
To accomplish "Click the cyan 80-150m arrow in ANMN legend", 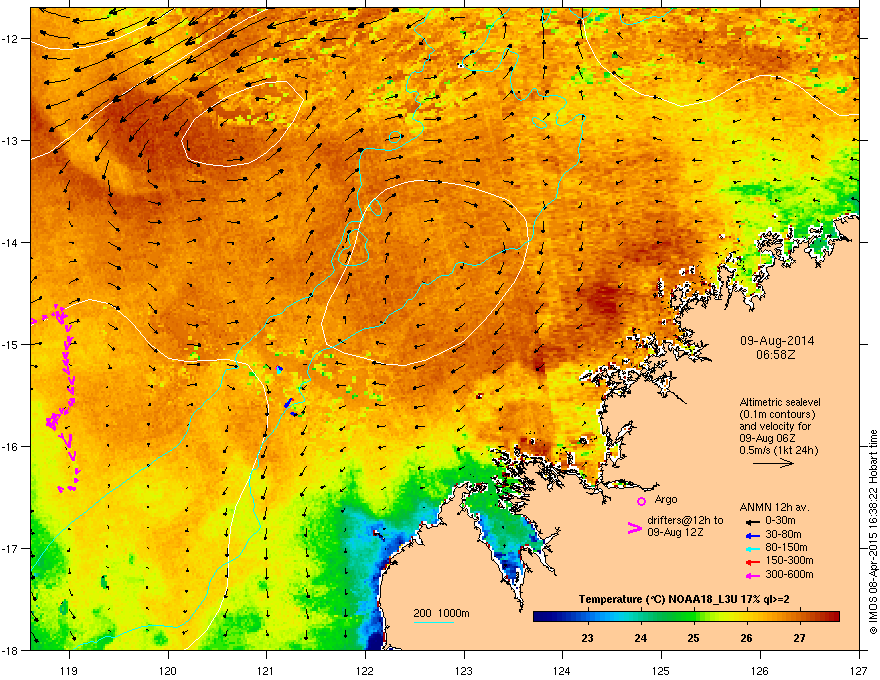I will click(751, 548).
